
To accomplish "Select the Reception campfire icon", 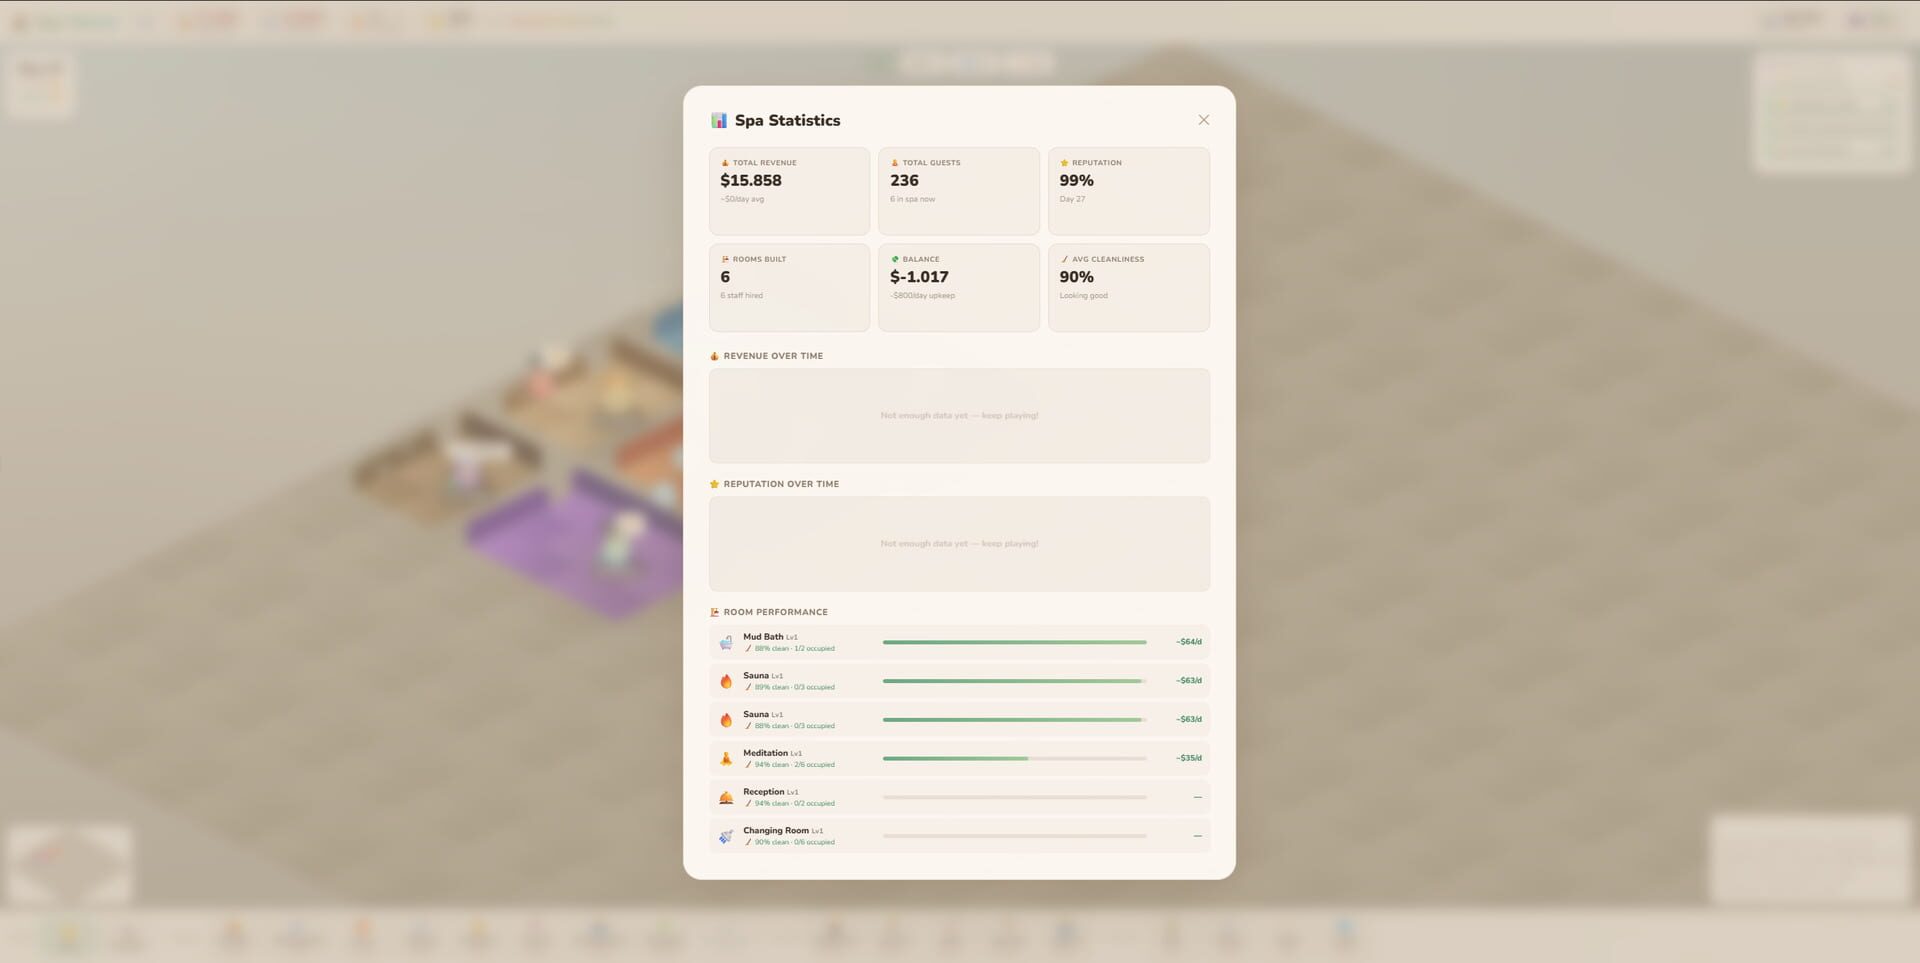I will click(726, 796).
